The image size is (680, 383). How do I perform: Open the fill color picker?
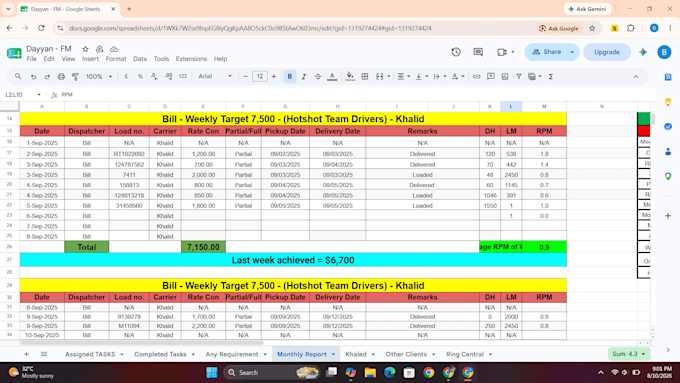350,76
